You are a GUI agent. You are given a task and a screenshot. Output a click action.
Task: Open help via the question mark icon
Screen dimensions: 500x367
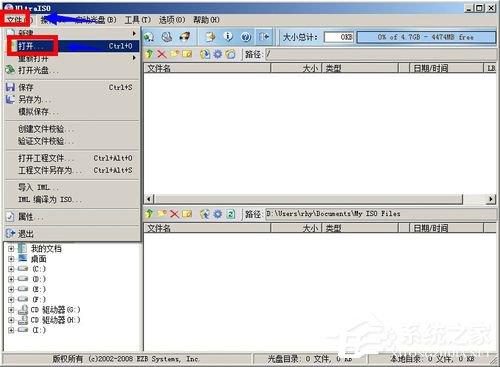click(x=246, y=37)
